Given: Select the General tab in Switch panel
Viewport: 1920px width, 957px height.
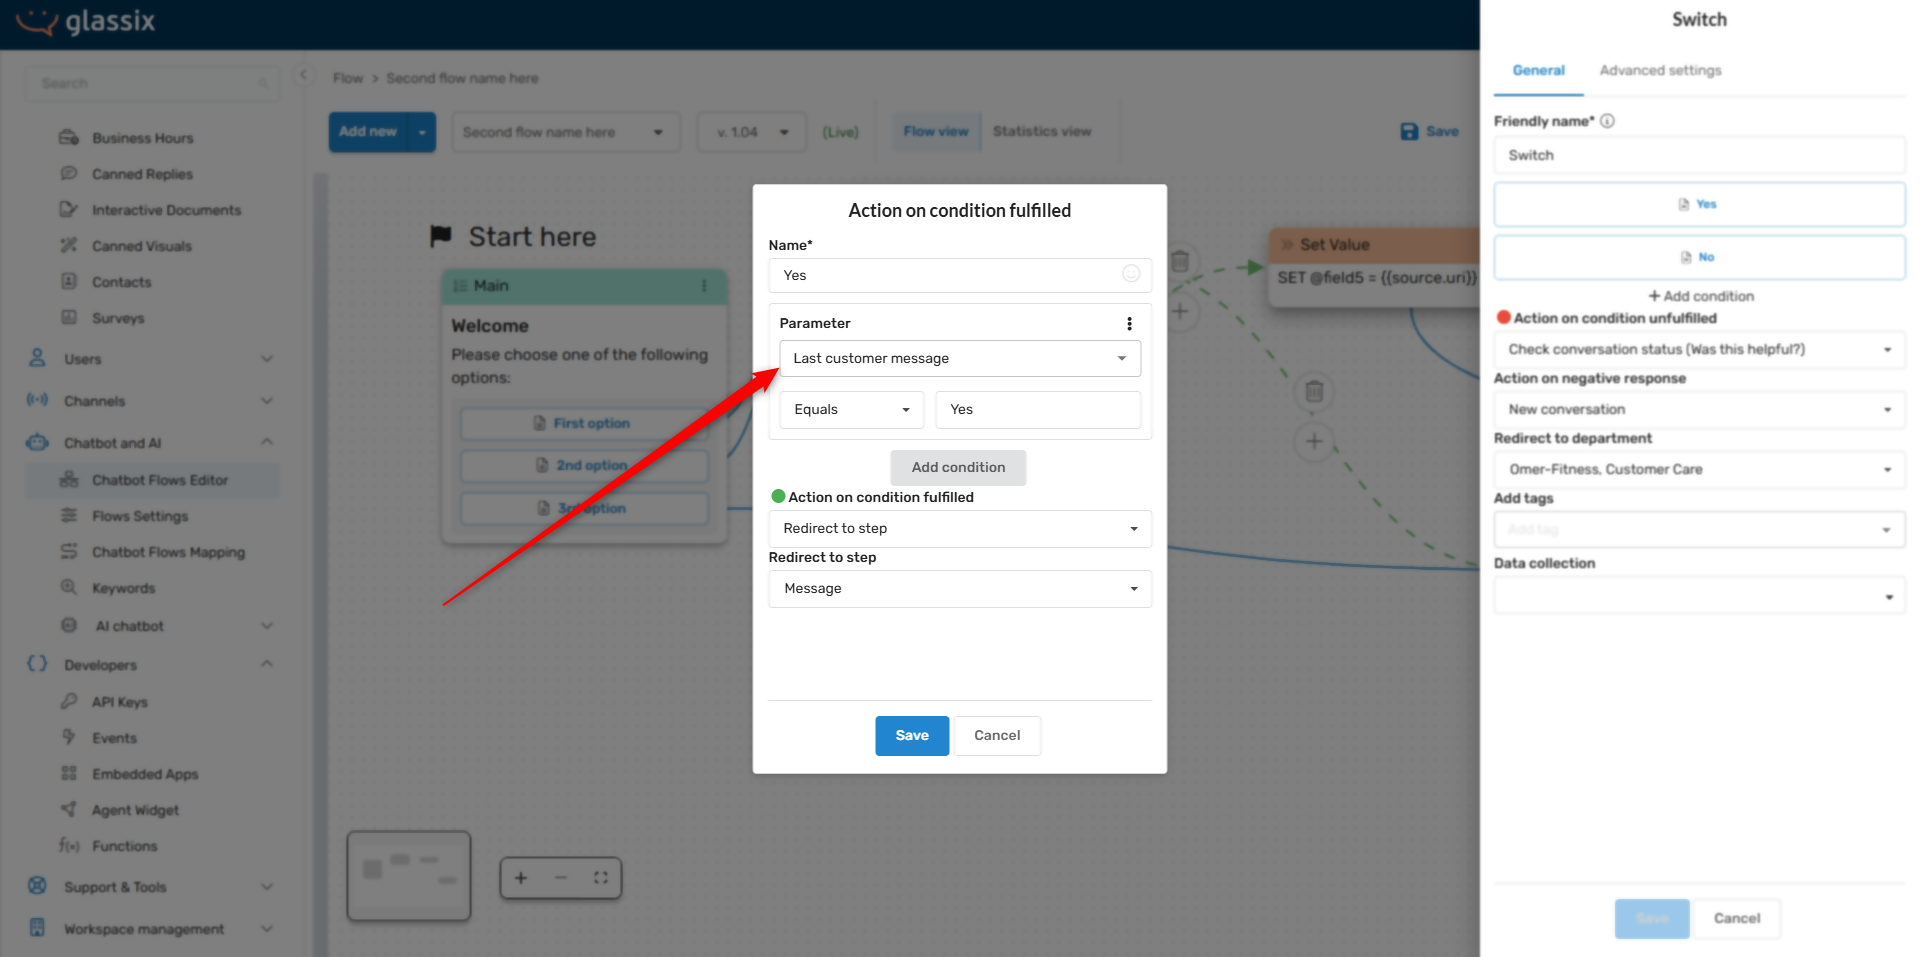Looking at the screenshot, I should (x=1538, y=70).
